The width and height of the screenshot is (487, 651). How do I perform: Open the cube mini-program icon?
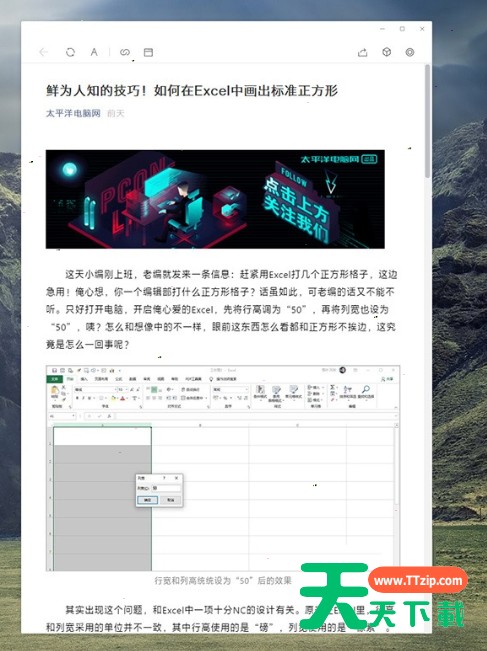tap(387, 52)
